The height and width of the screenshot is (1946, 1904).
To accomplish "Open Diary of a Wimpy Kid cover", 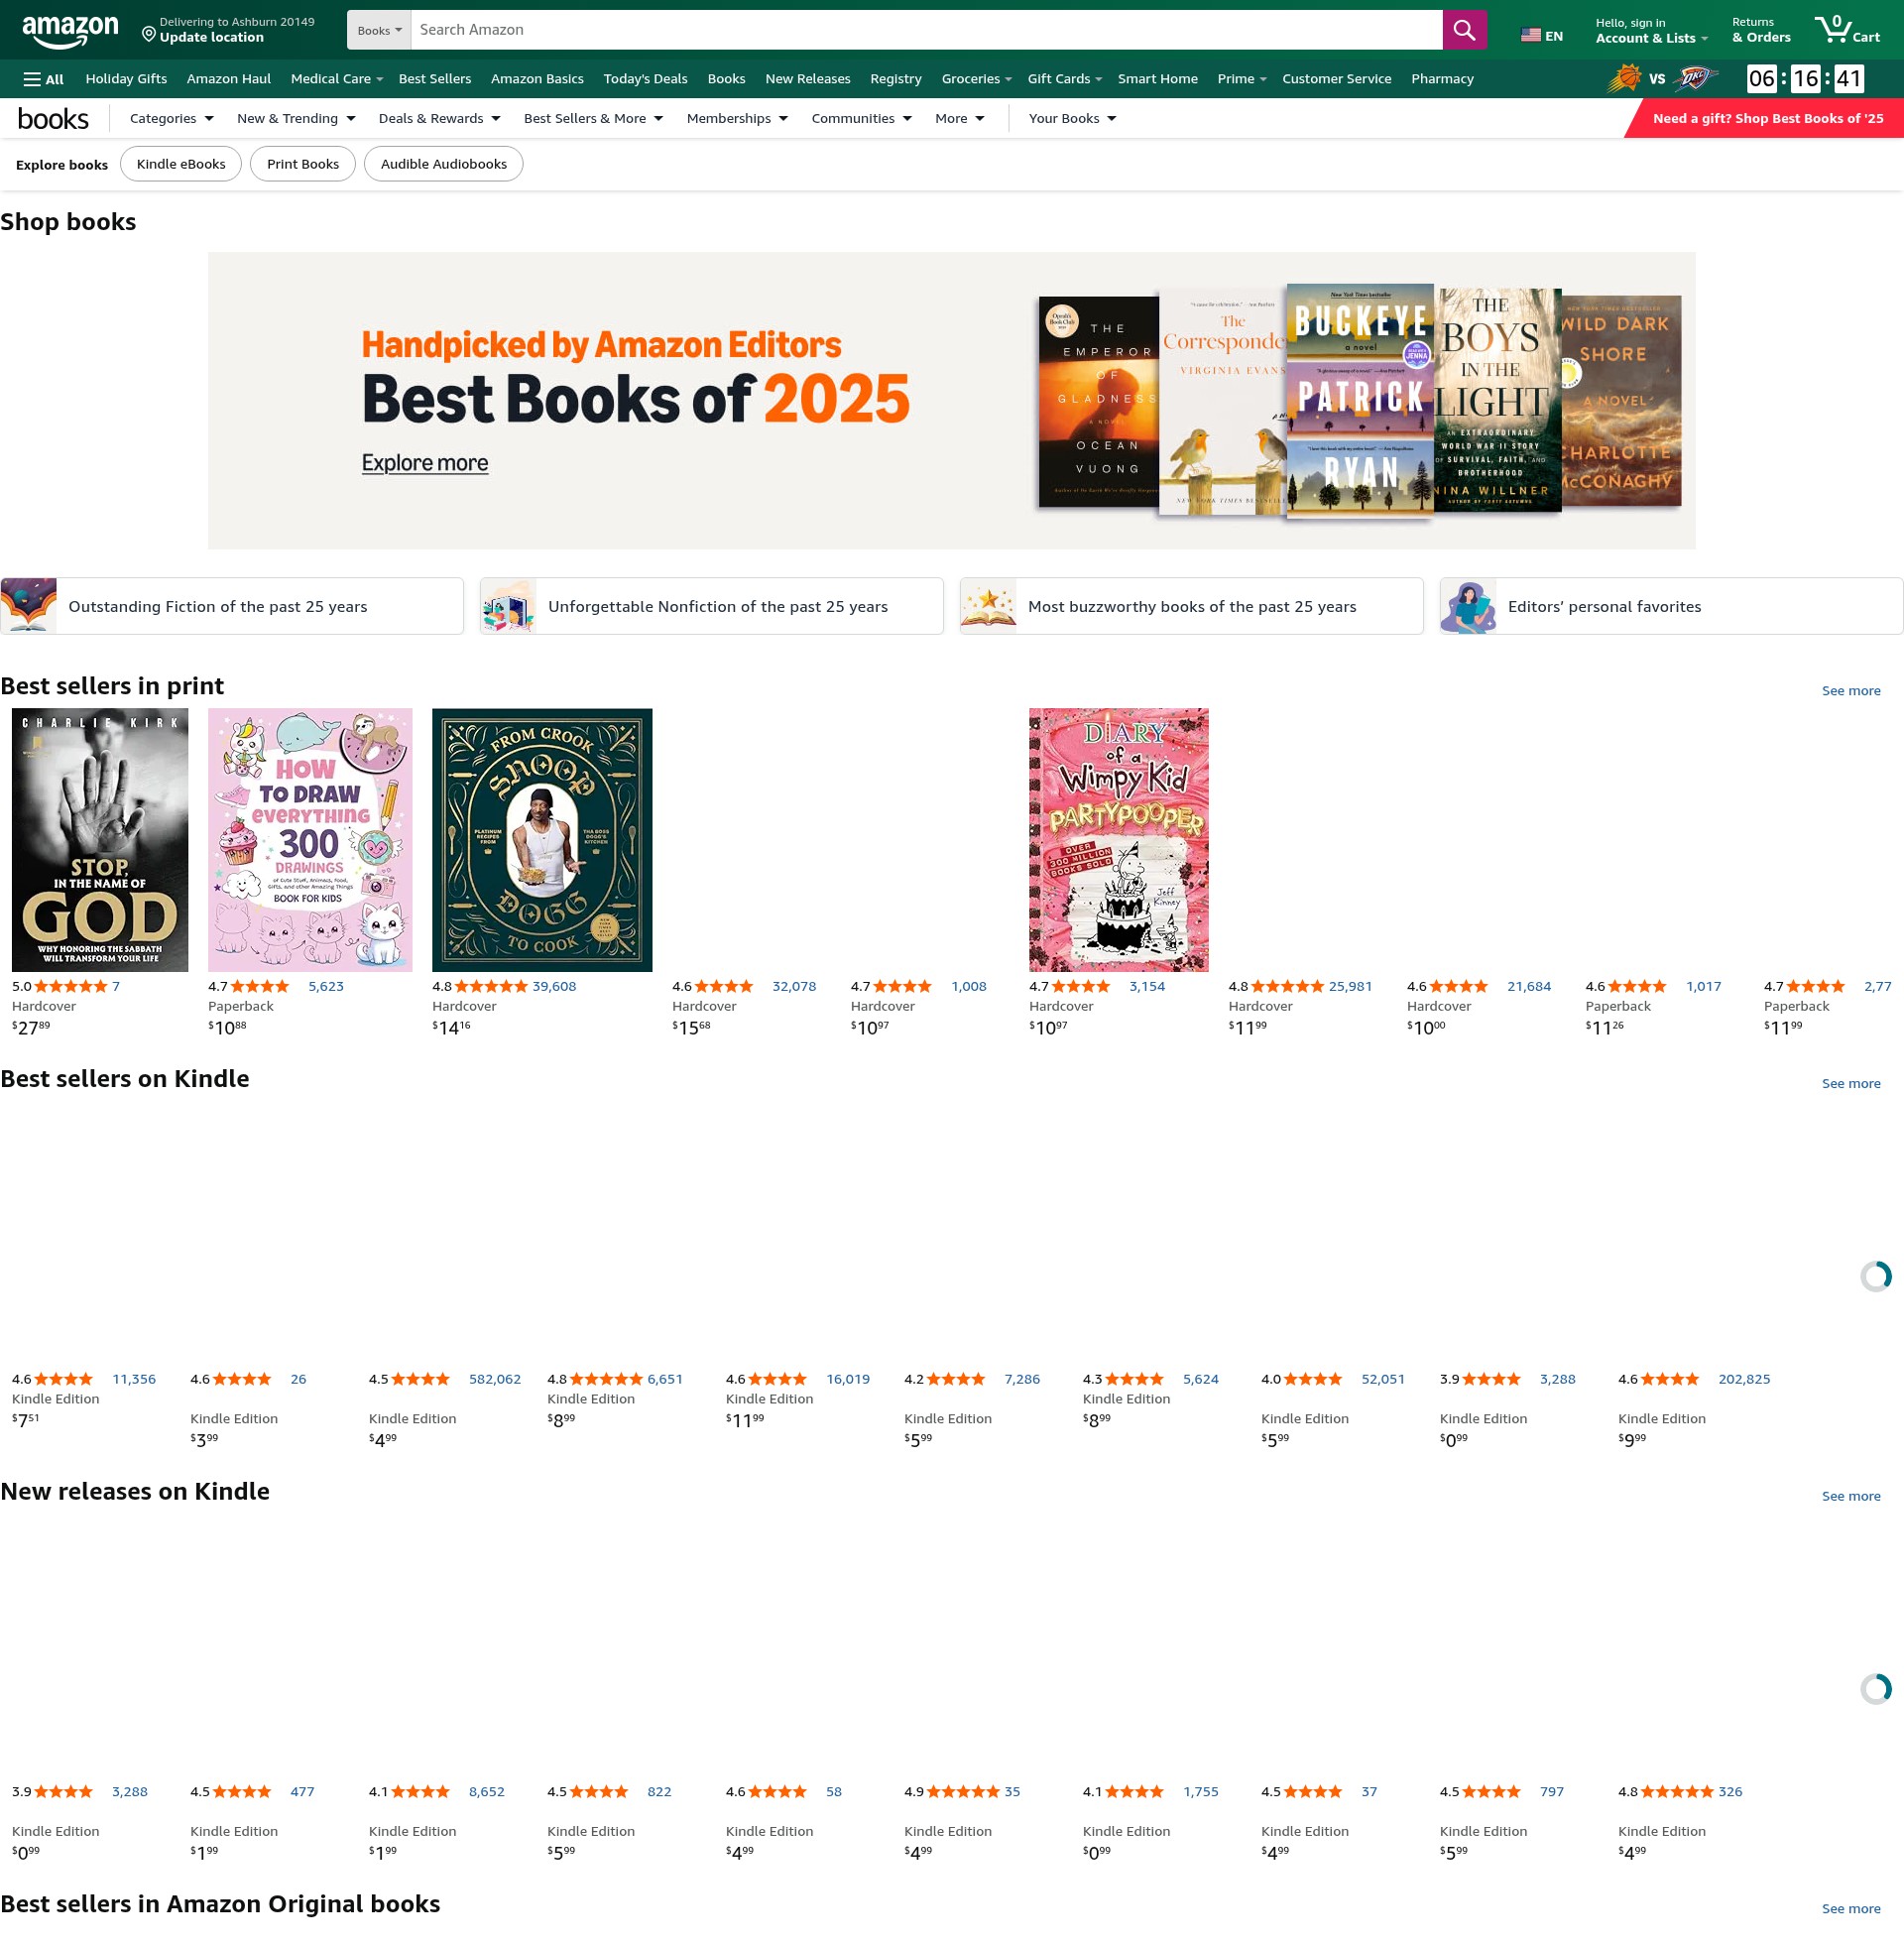I will pos(1119,840).
